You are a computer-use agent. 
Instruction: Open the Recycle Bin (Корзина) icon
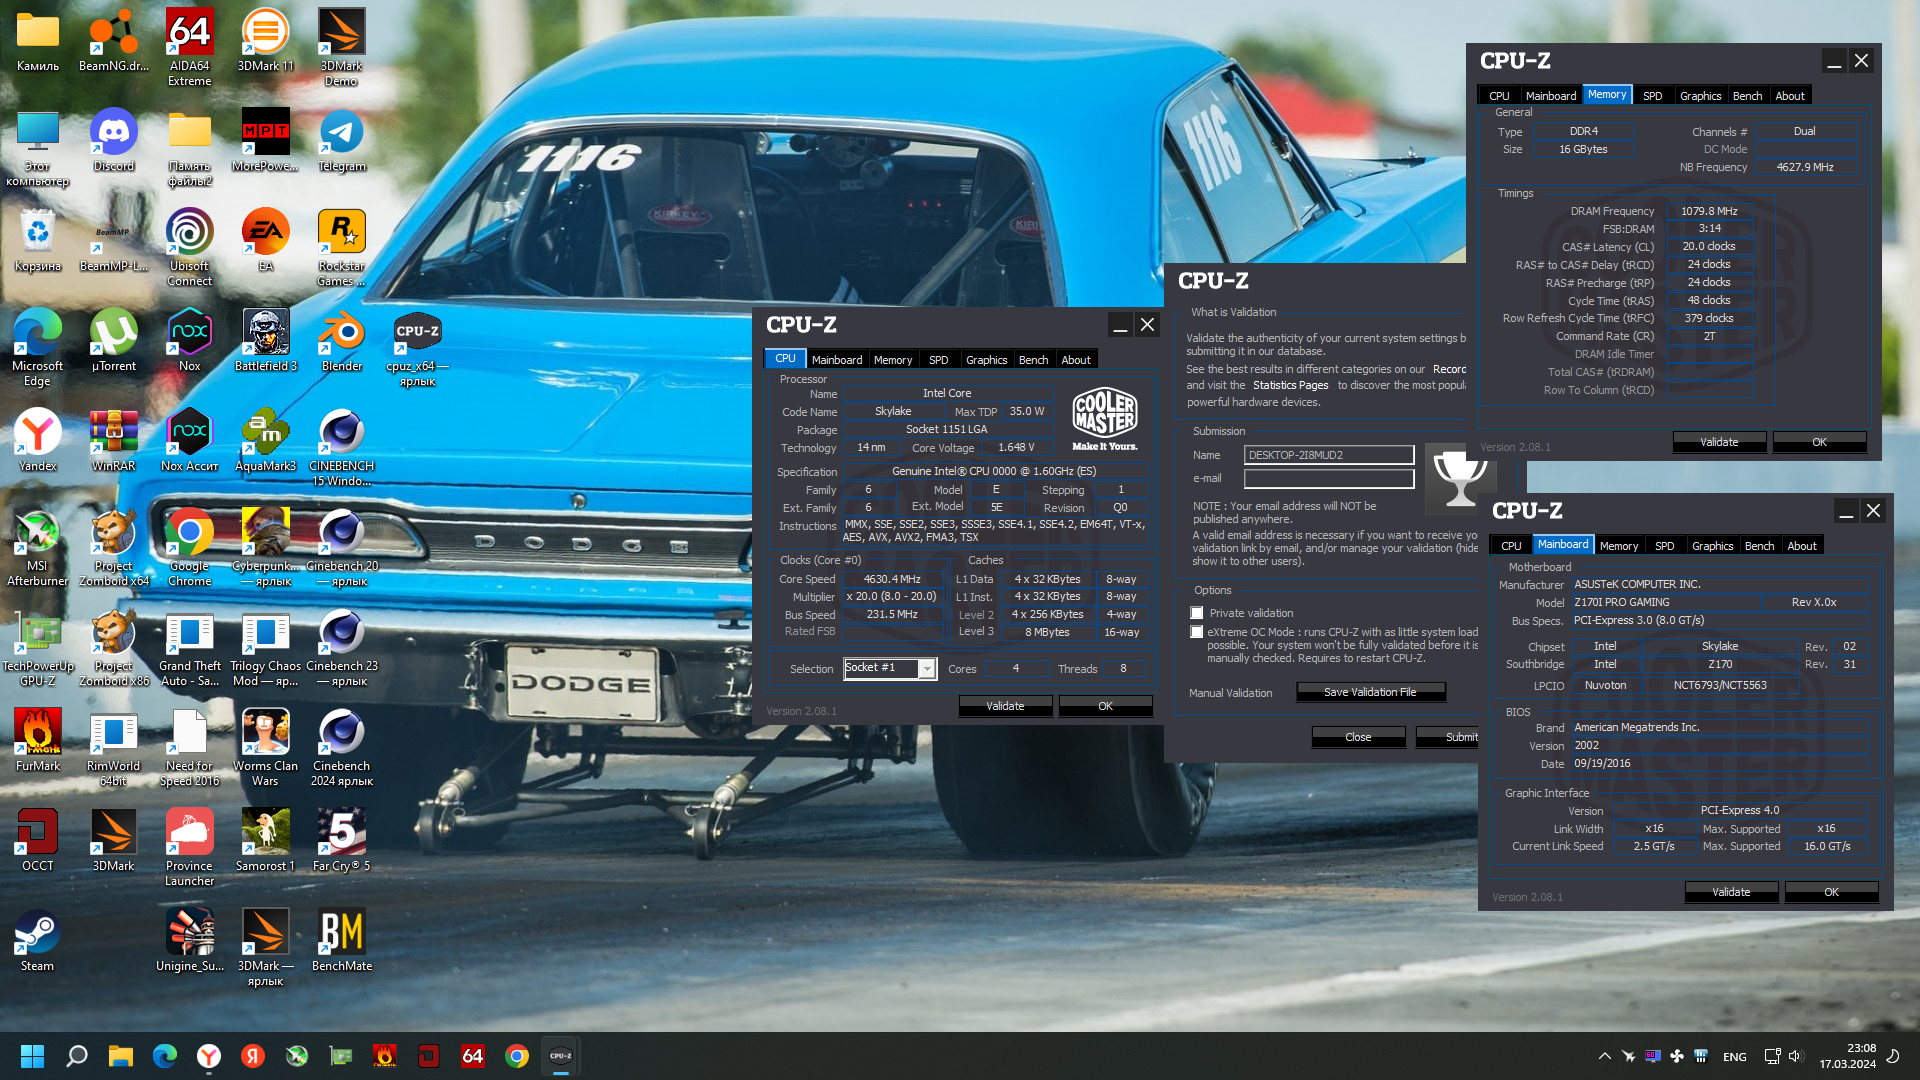pos(37,240)
